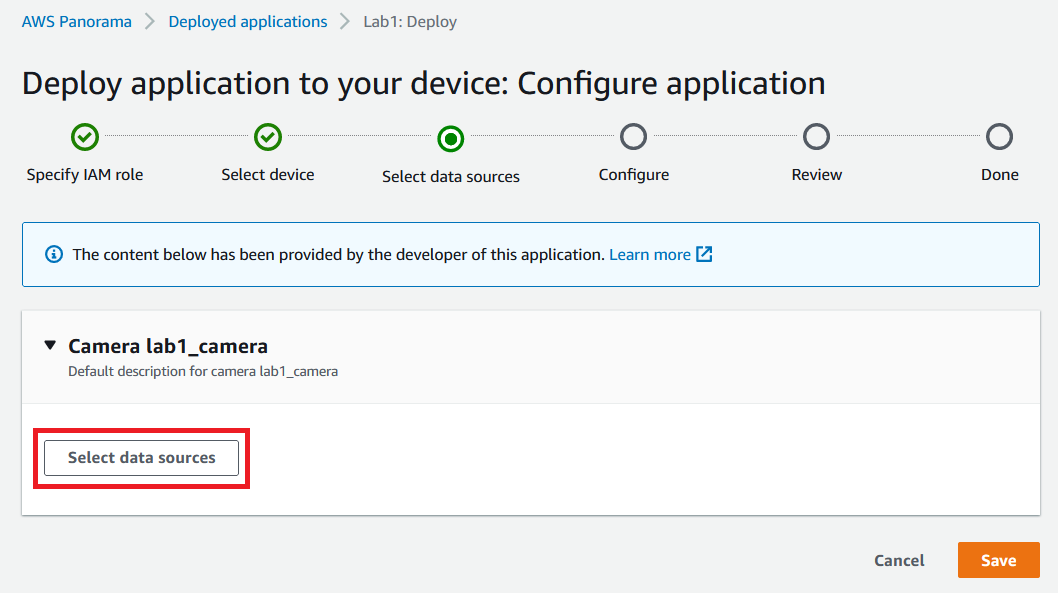Open the Learn more link
This screenshot has width=1058, height=593.
[x=650, y=254]
